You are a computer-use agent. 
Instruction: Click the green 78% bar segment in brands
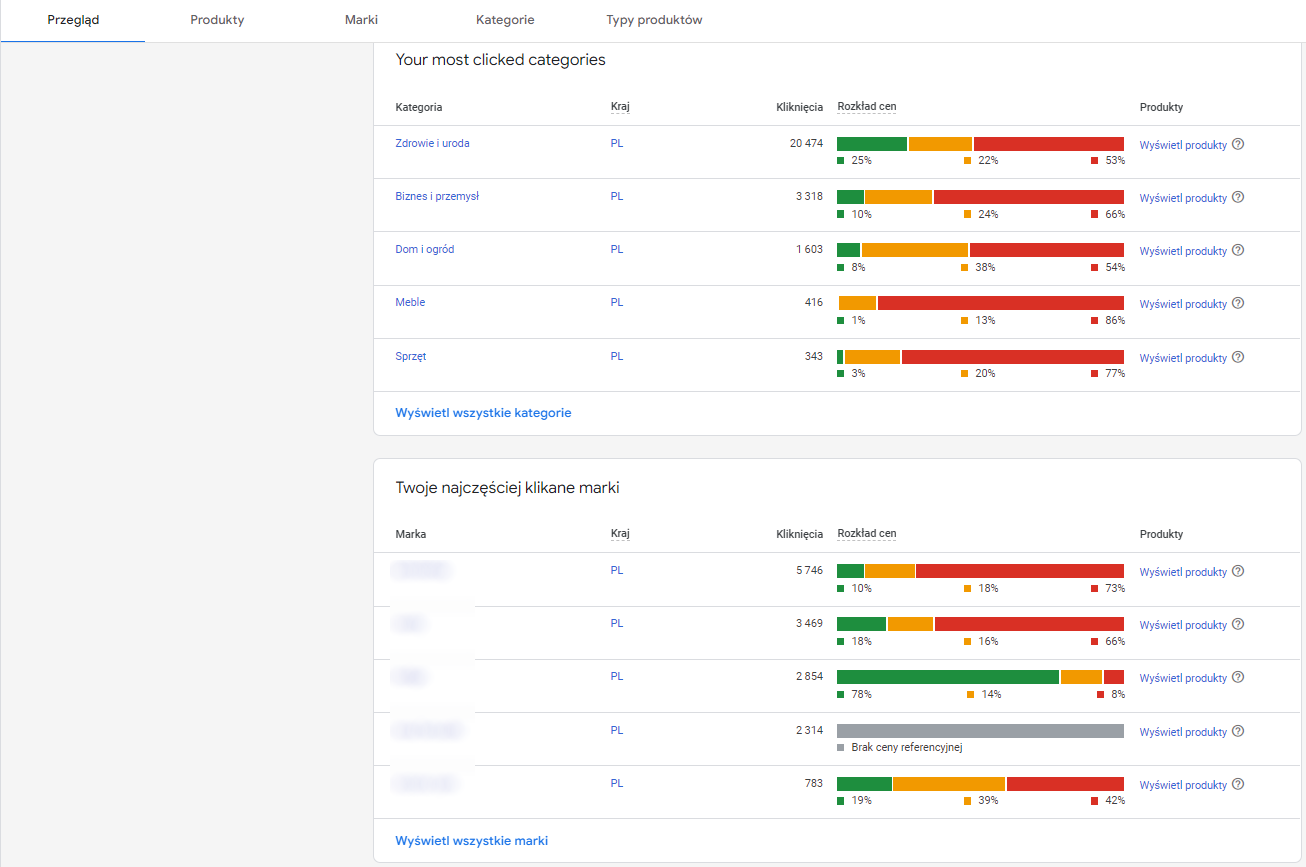point(948,677)
